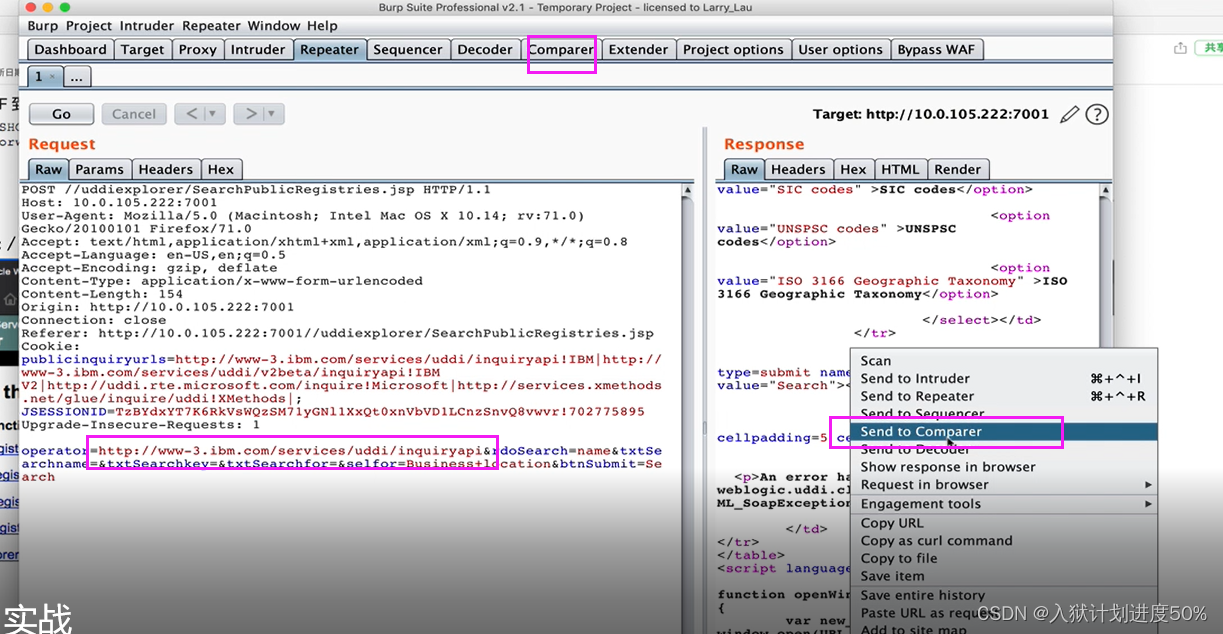Open the Burp menu

(x=42, y=26)
